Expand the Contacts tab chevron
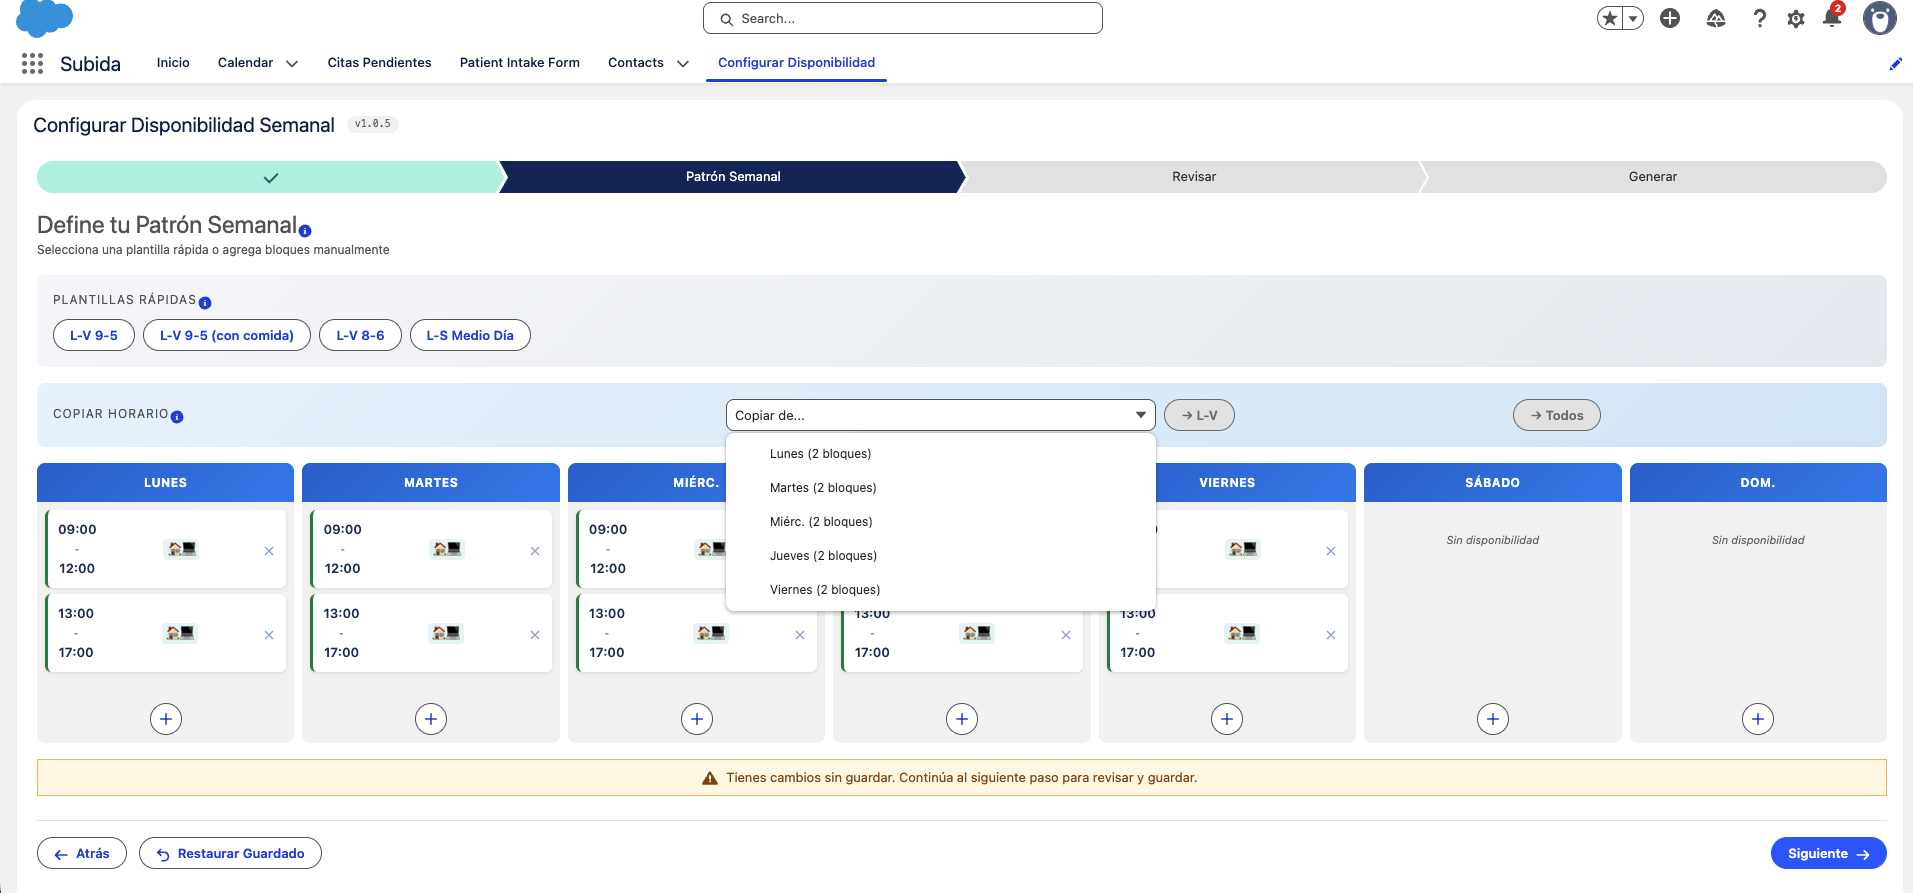This screenshot has height=893, width=1913. click(683, 63)
